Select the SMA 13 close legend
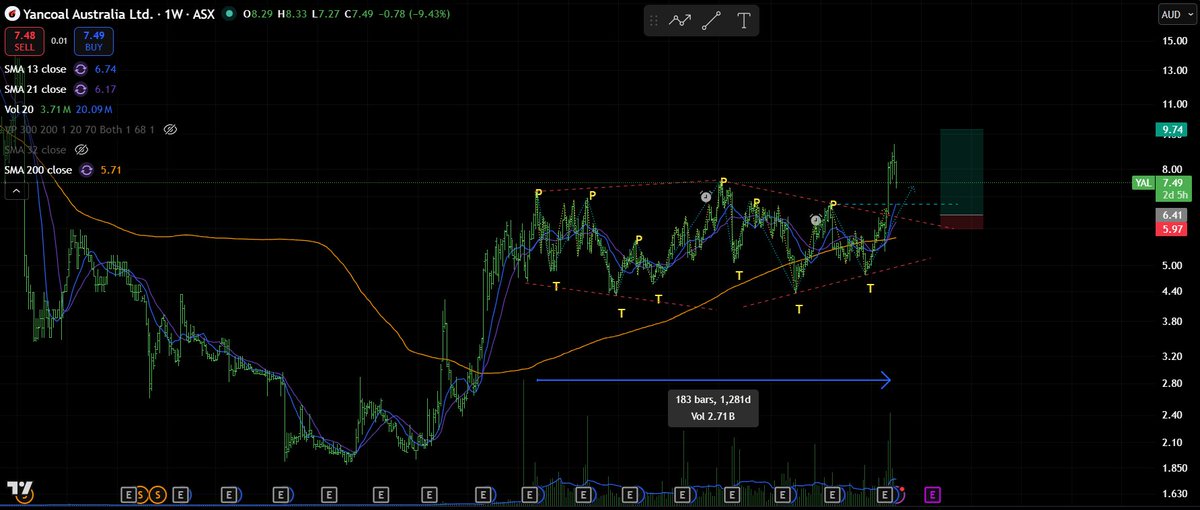1200x510 pixels. tap(35, 69)
